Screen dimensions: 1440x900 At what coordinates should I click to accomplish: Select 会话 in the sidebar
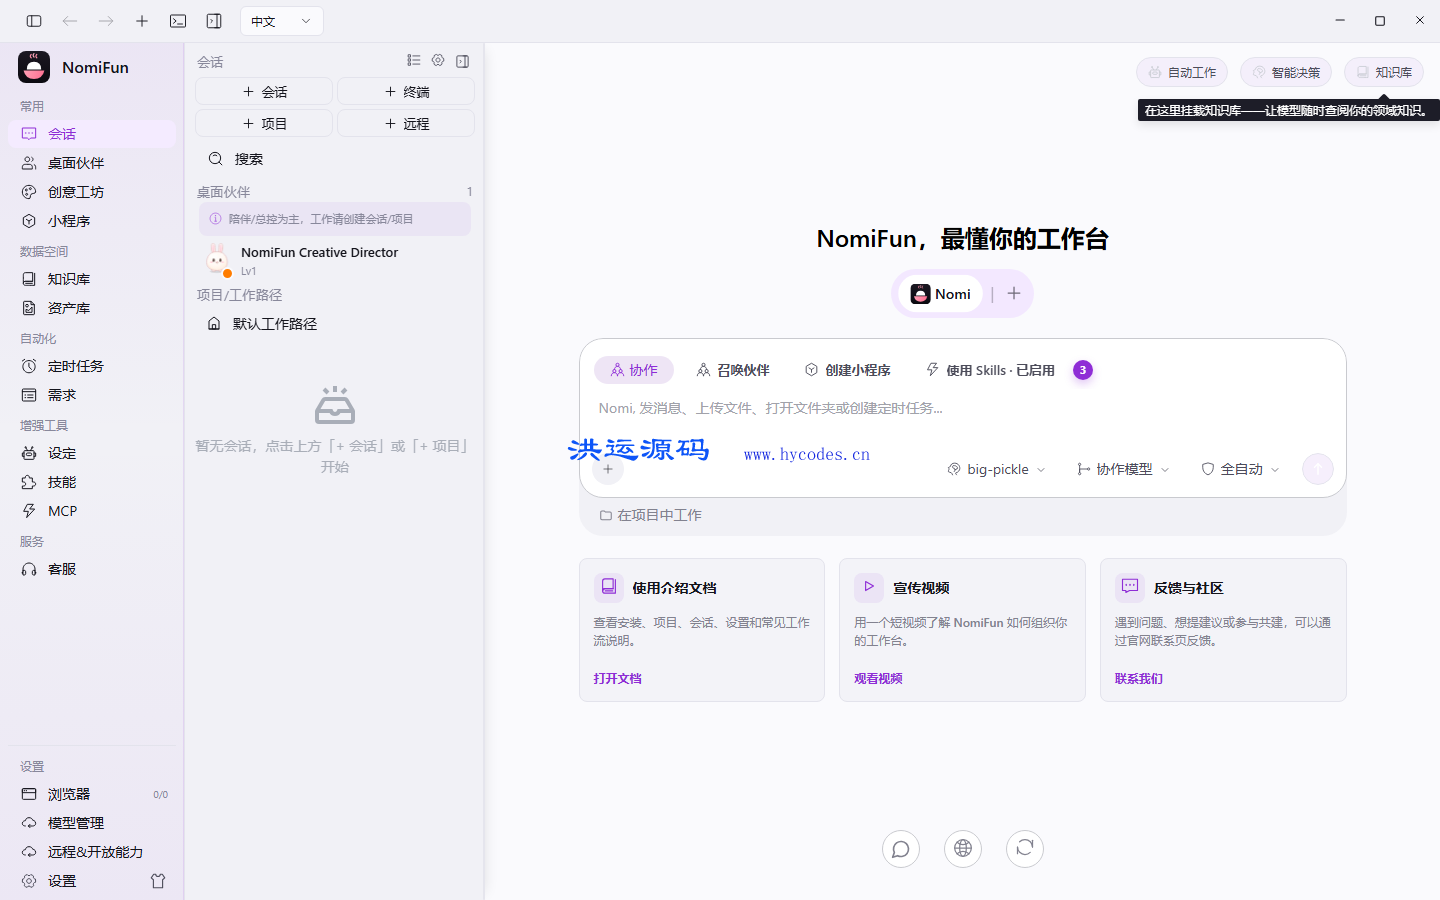coord(92,134)
